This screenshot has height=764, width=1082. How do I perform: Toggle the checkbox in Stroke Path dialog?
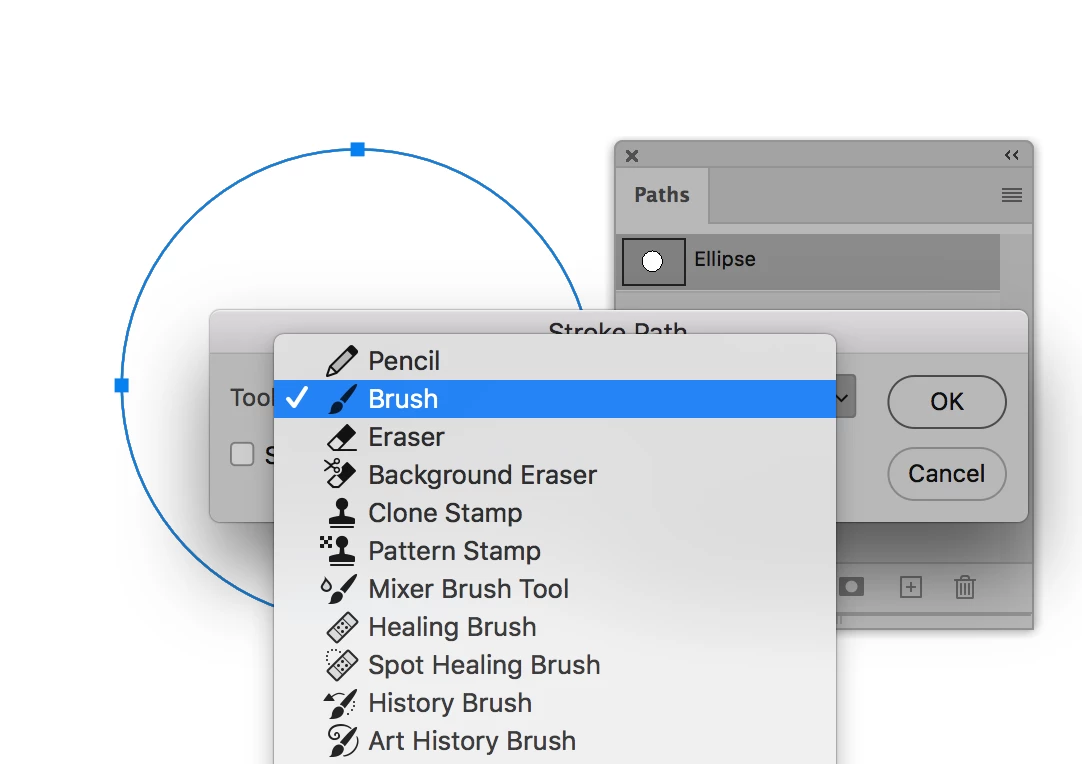pos(242,454)
